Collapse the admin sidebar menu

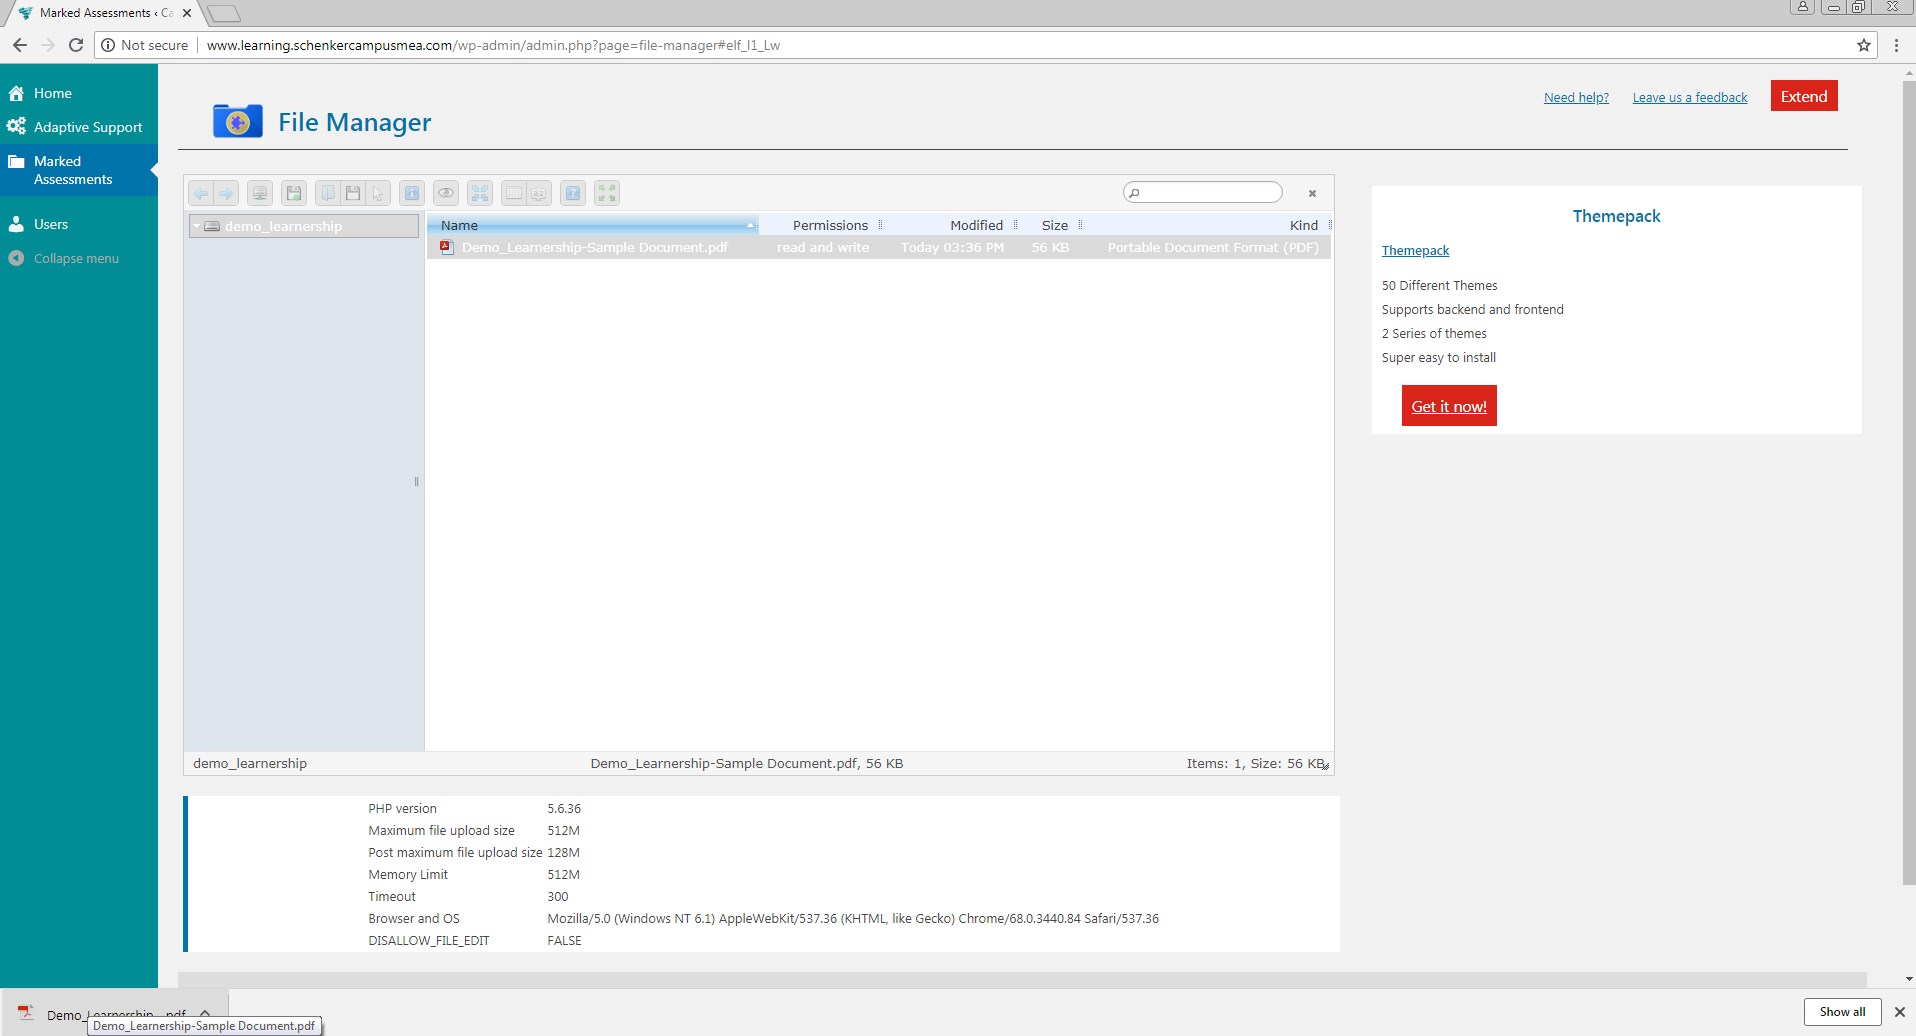click(x=76, y=258)
